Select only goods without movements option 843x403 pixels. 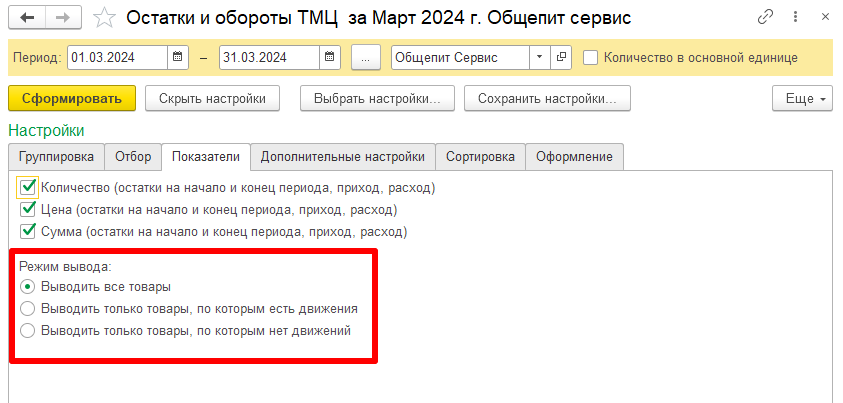(28, 331)
